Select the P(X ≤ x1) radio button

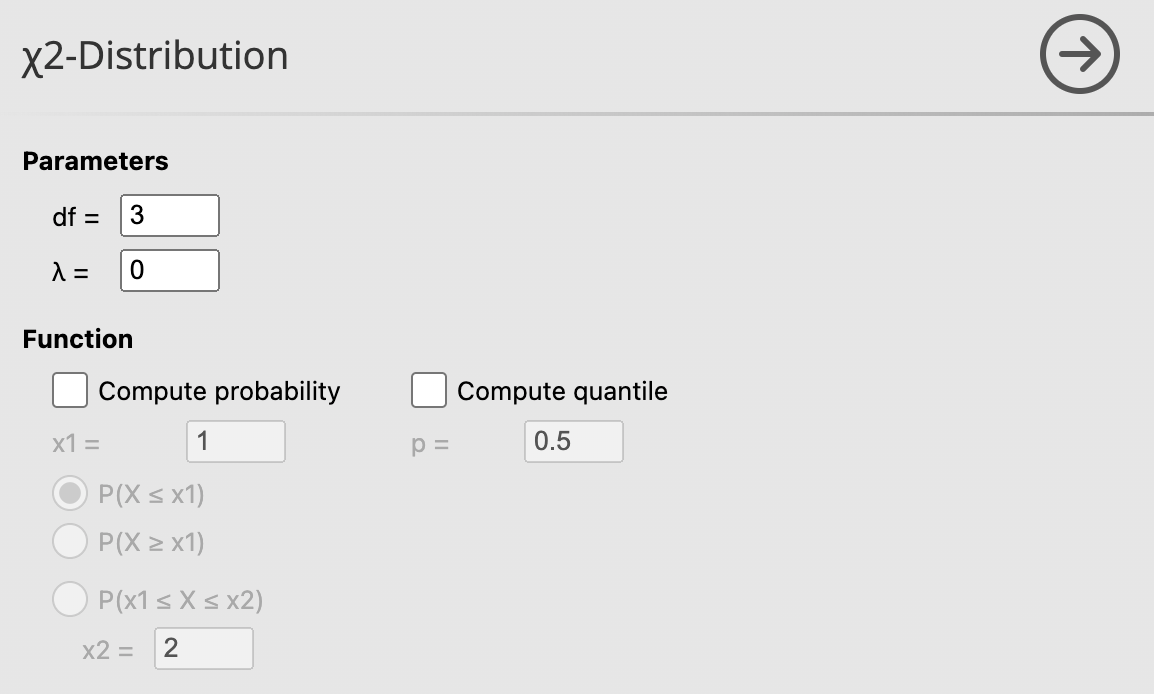(70, 494)
